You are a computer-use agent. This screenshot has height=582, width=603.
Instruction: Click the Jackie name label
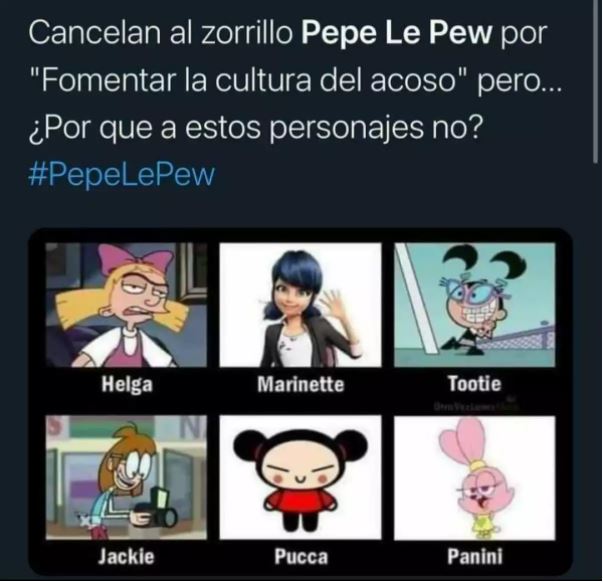(x=126, y=556)
